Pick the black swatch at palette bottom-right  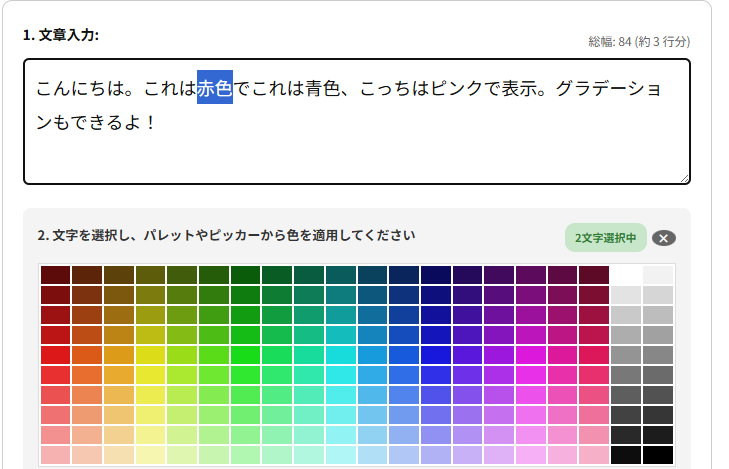[658, 455]
